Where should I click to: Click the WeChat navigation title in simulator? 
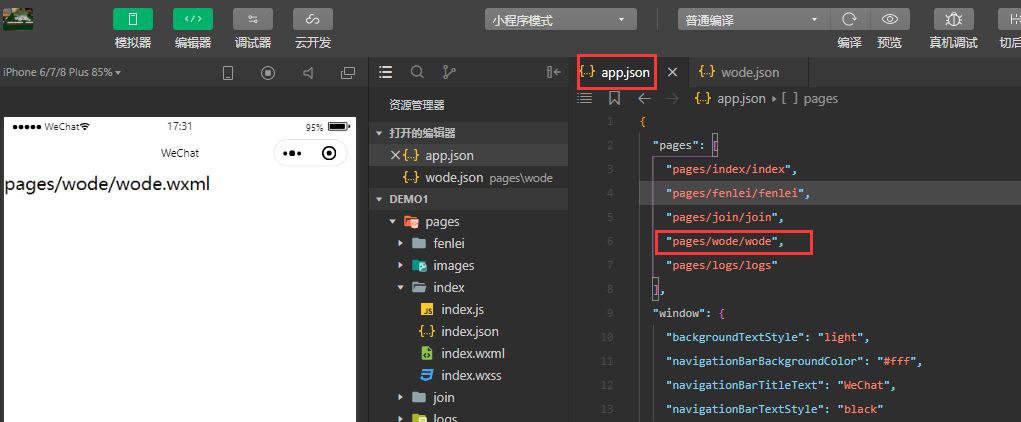point(180,153)
